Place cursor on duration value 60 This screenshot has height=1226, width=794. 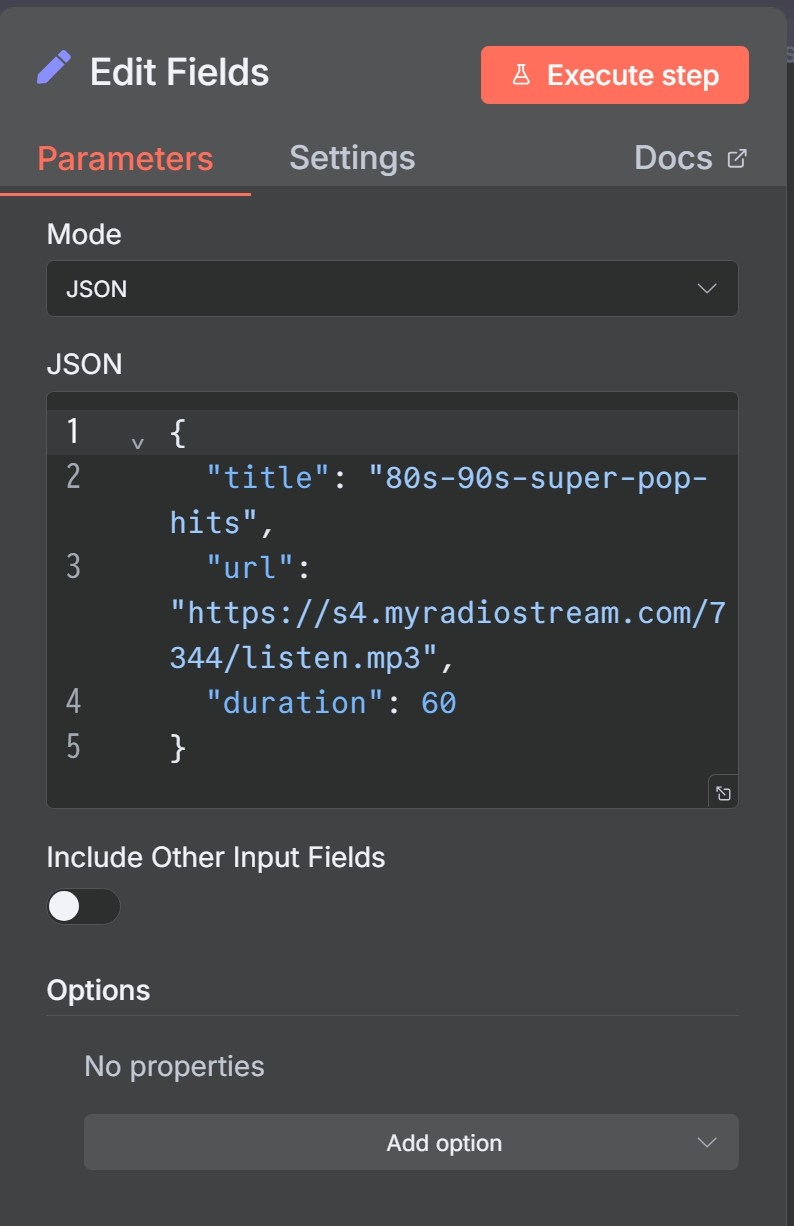coord(438,703)
